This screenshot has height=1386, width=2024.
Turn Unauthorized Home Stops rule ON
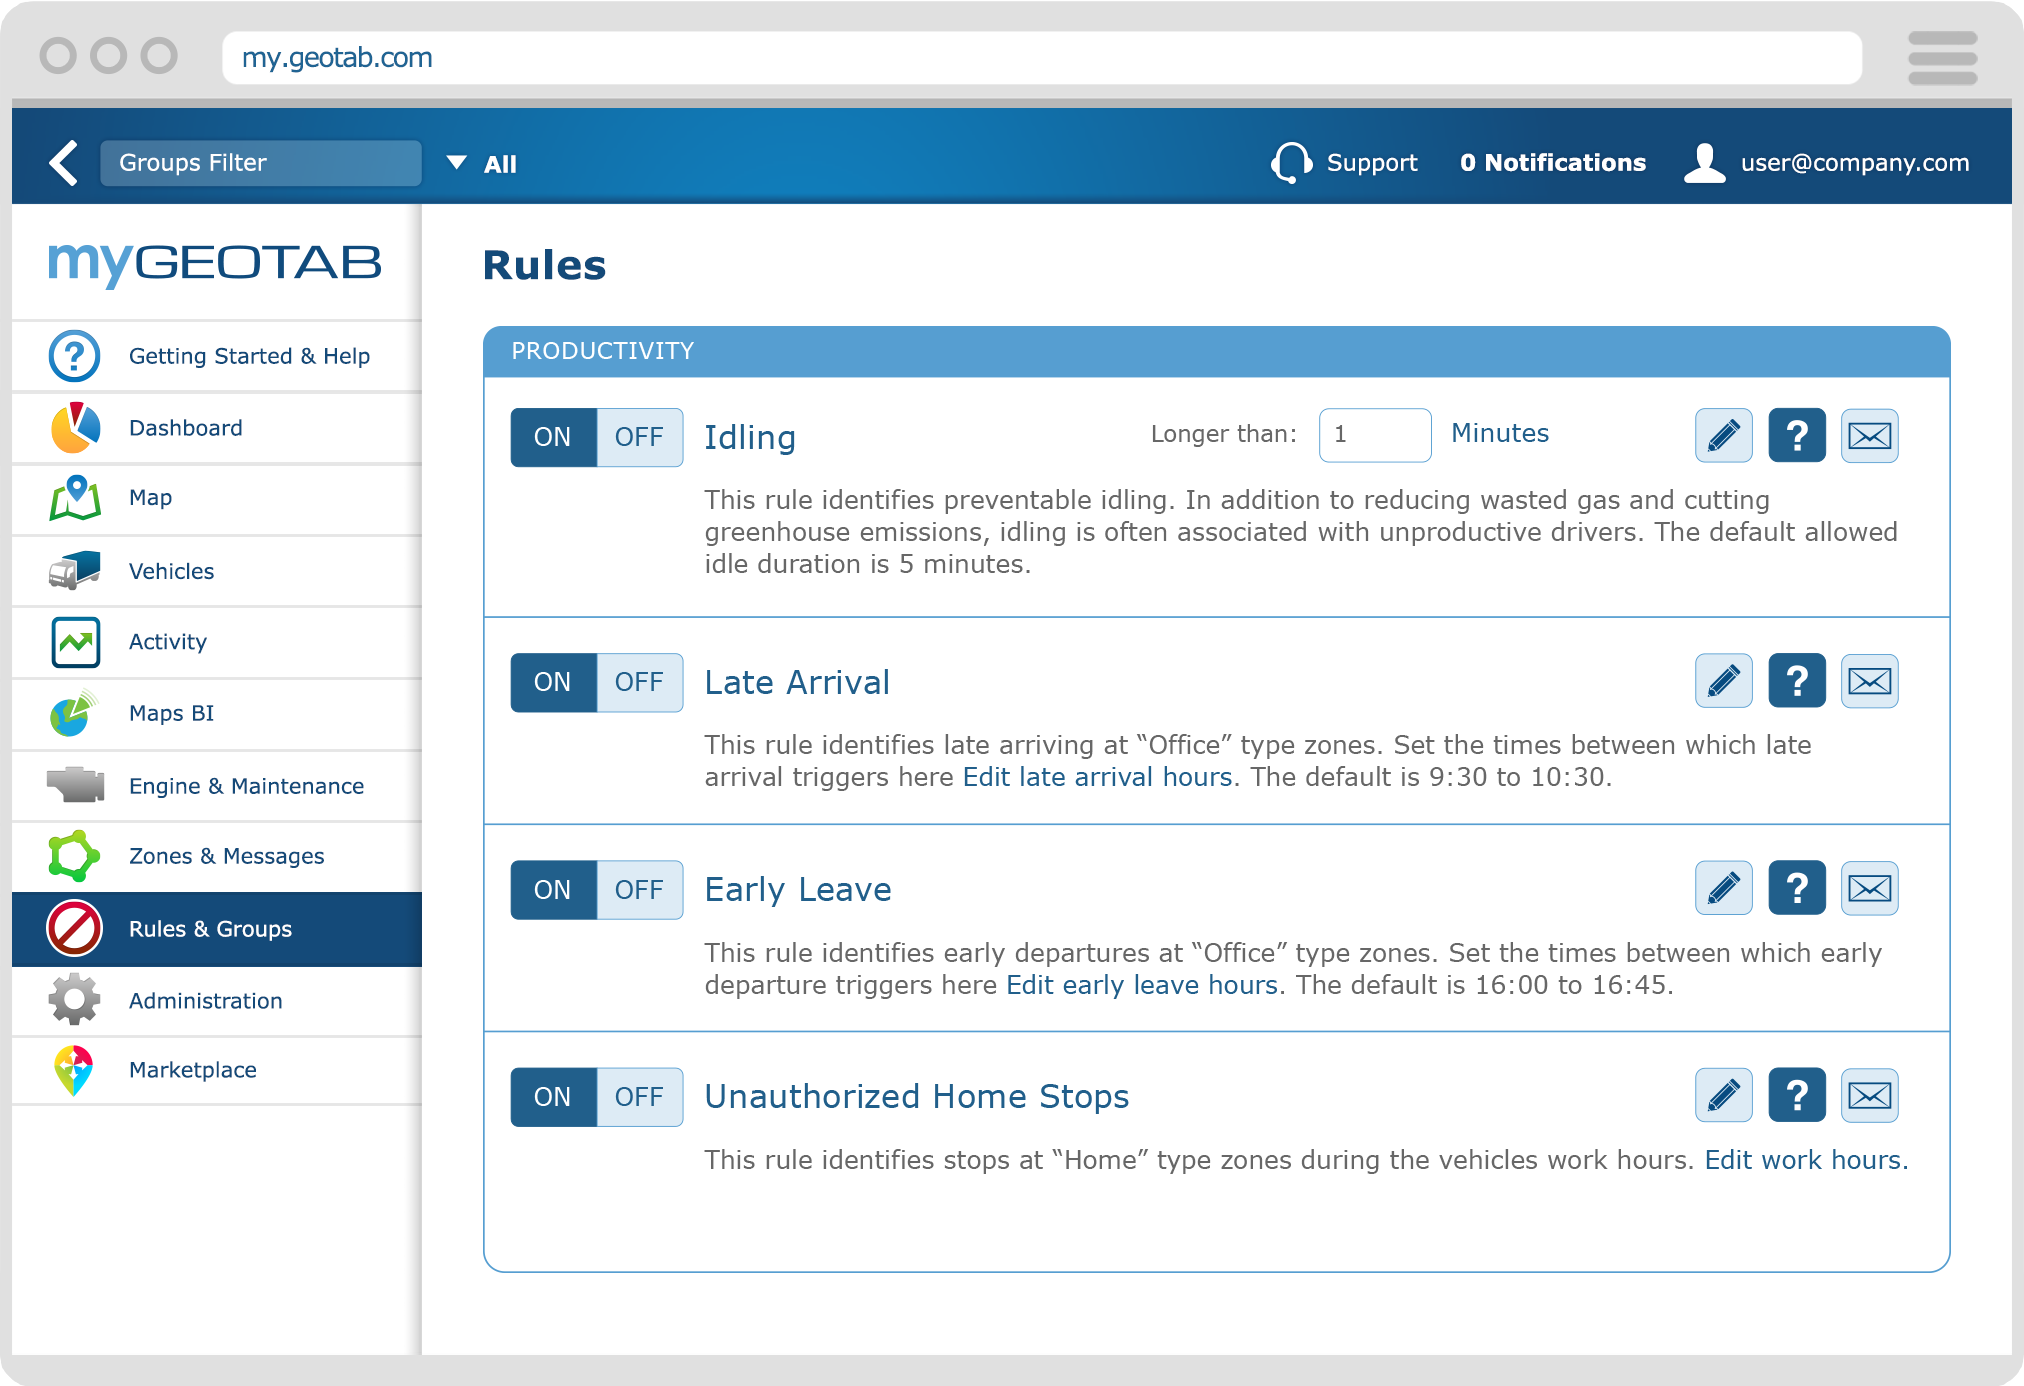tap(553, 1097)
